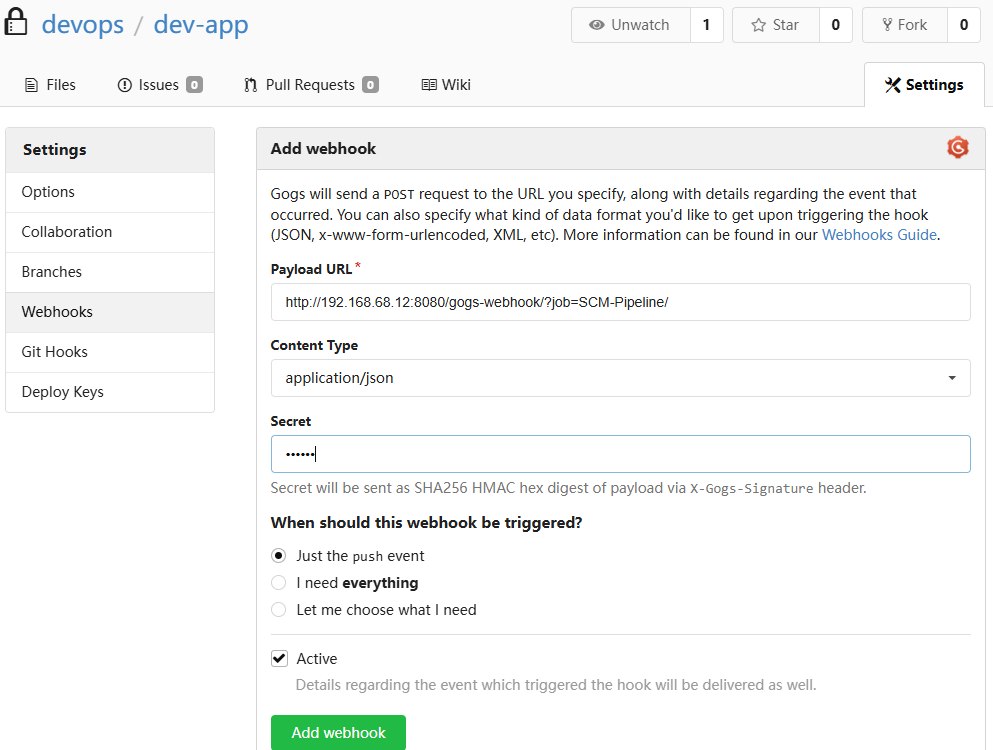Screen dimensions: 993x750
Task: Open the Pull Requests tab
Action: click(x=311, y=85)
